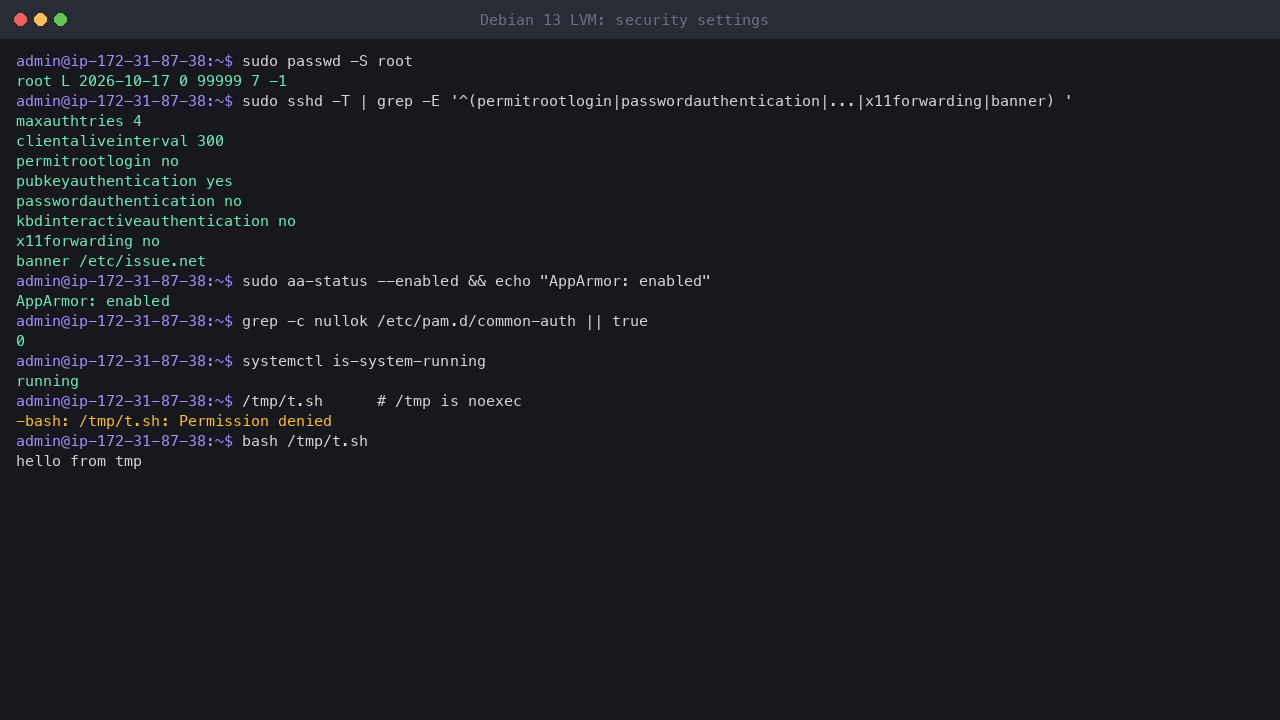This screenshot has height=720, width=1280.
Task: Click the 'sudo sshd -T | grep -E' command line
Action: (657, 101)
